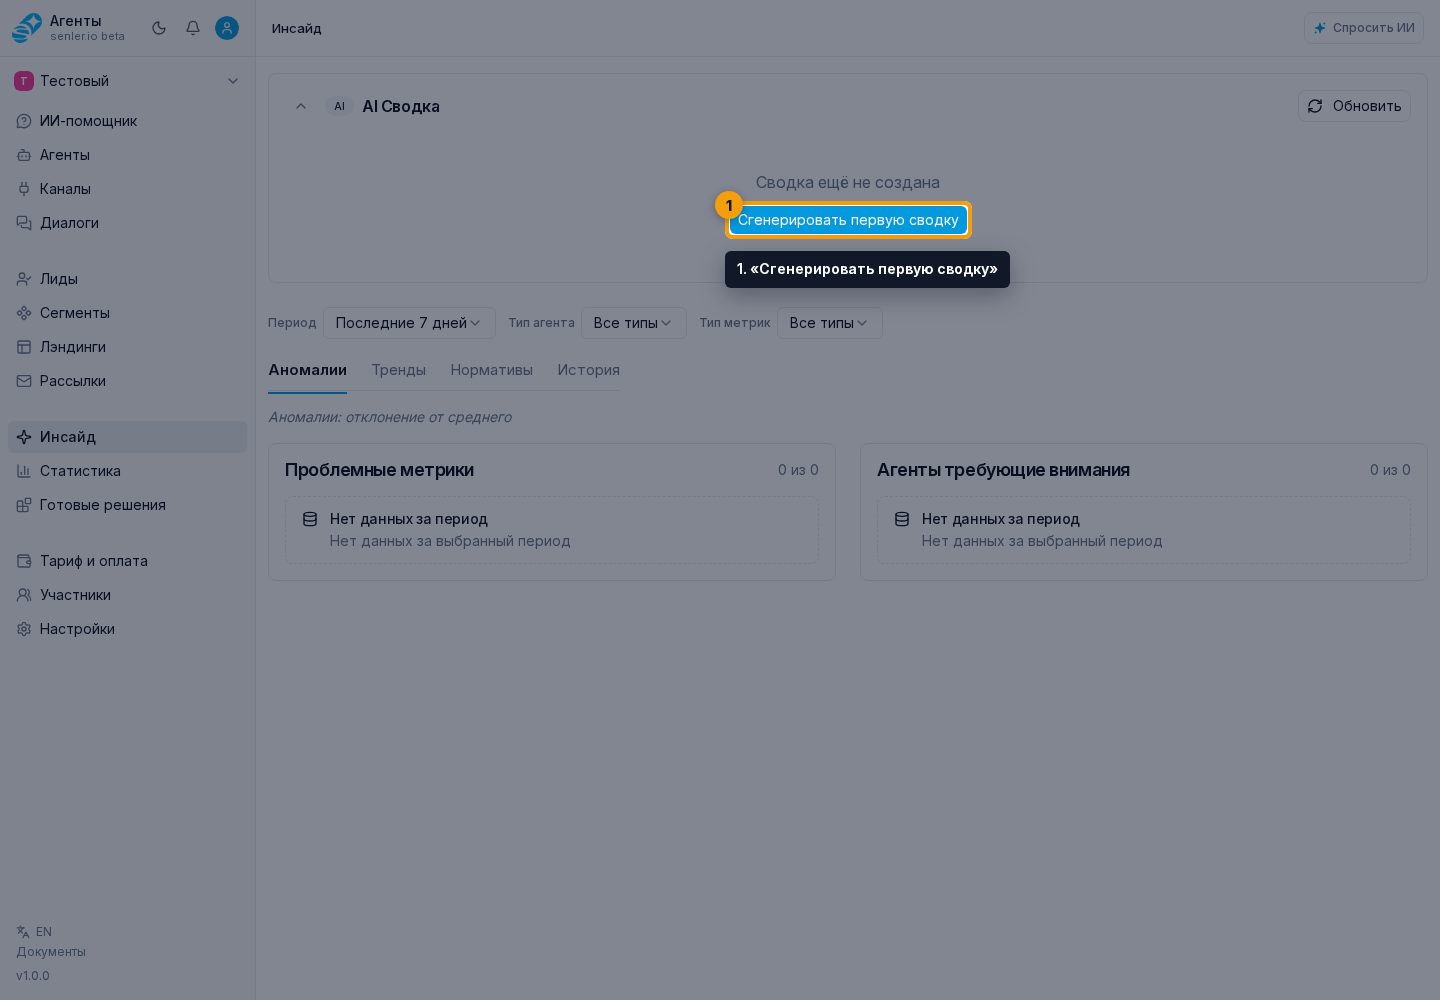Click the Статистика chart icon
The image size is (1440, 1000).
click(x=24, y=471)
